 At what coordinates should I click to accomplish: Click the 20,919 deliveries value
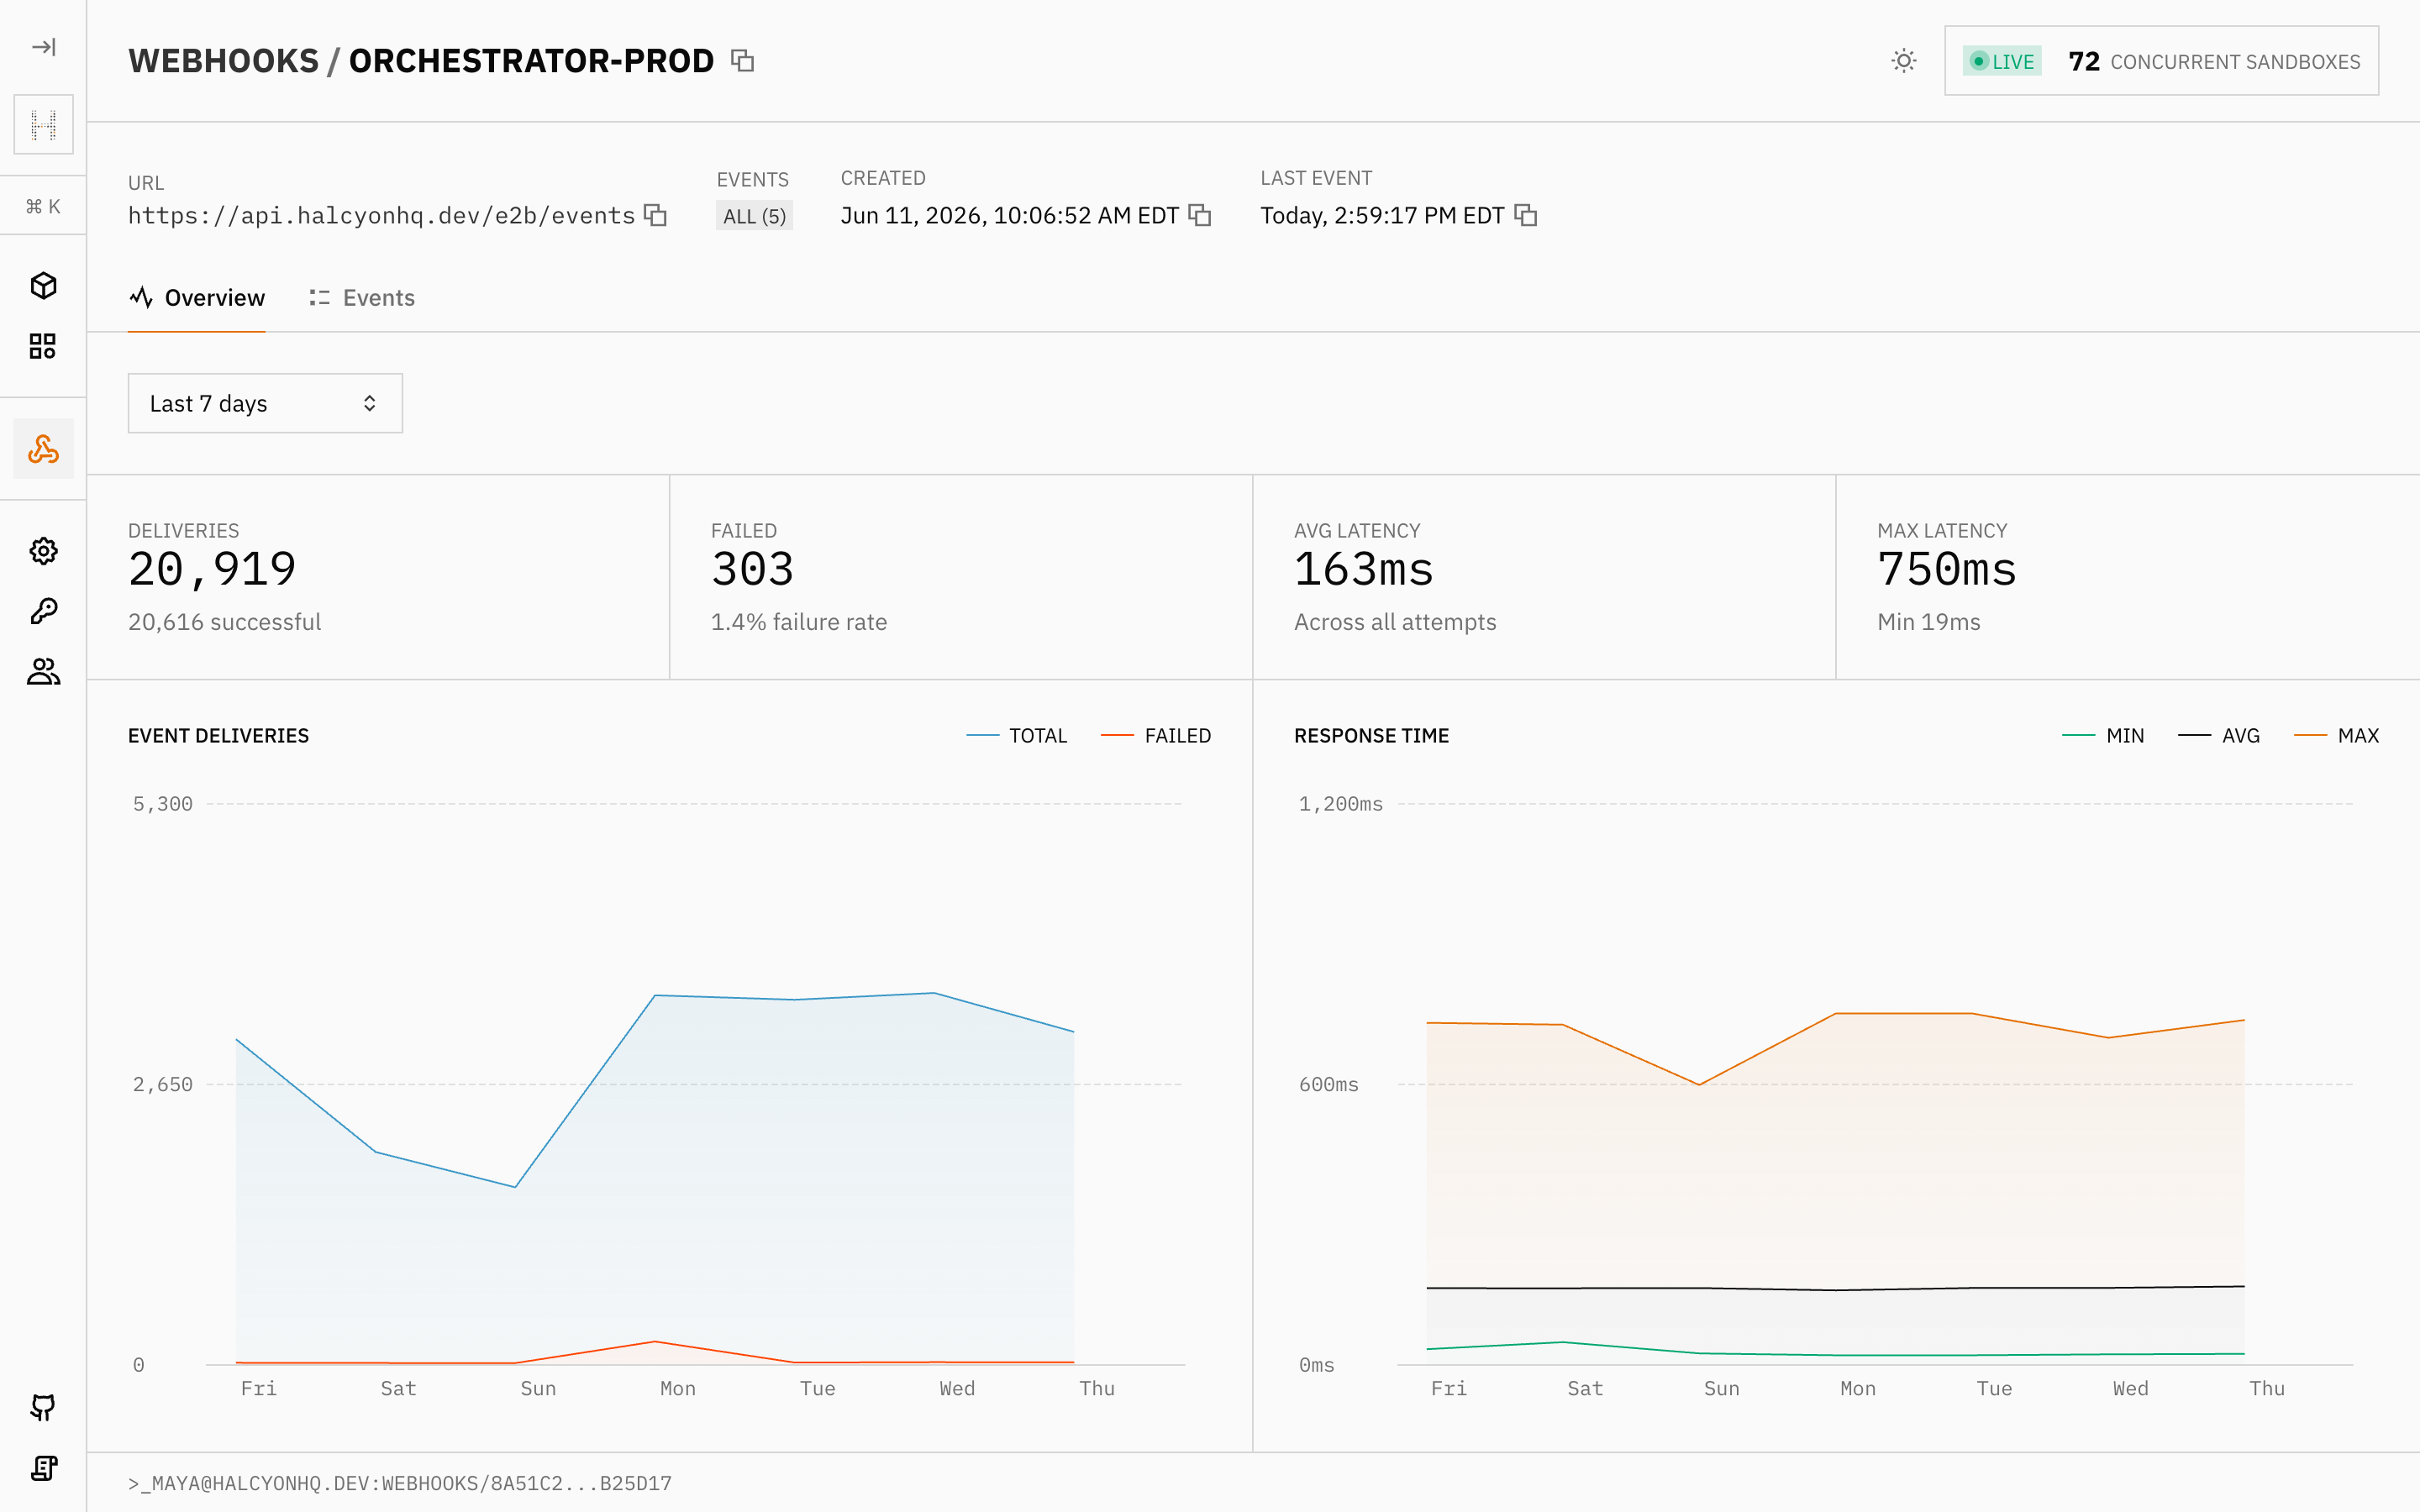(212, 569)
